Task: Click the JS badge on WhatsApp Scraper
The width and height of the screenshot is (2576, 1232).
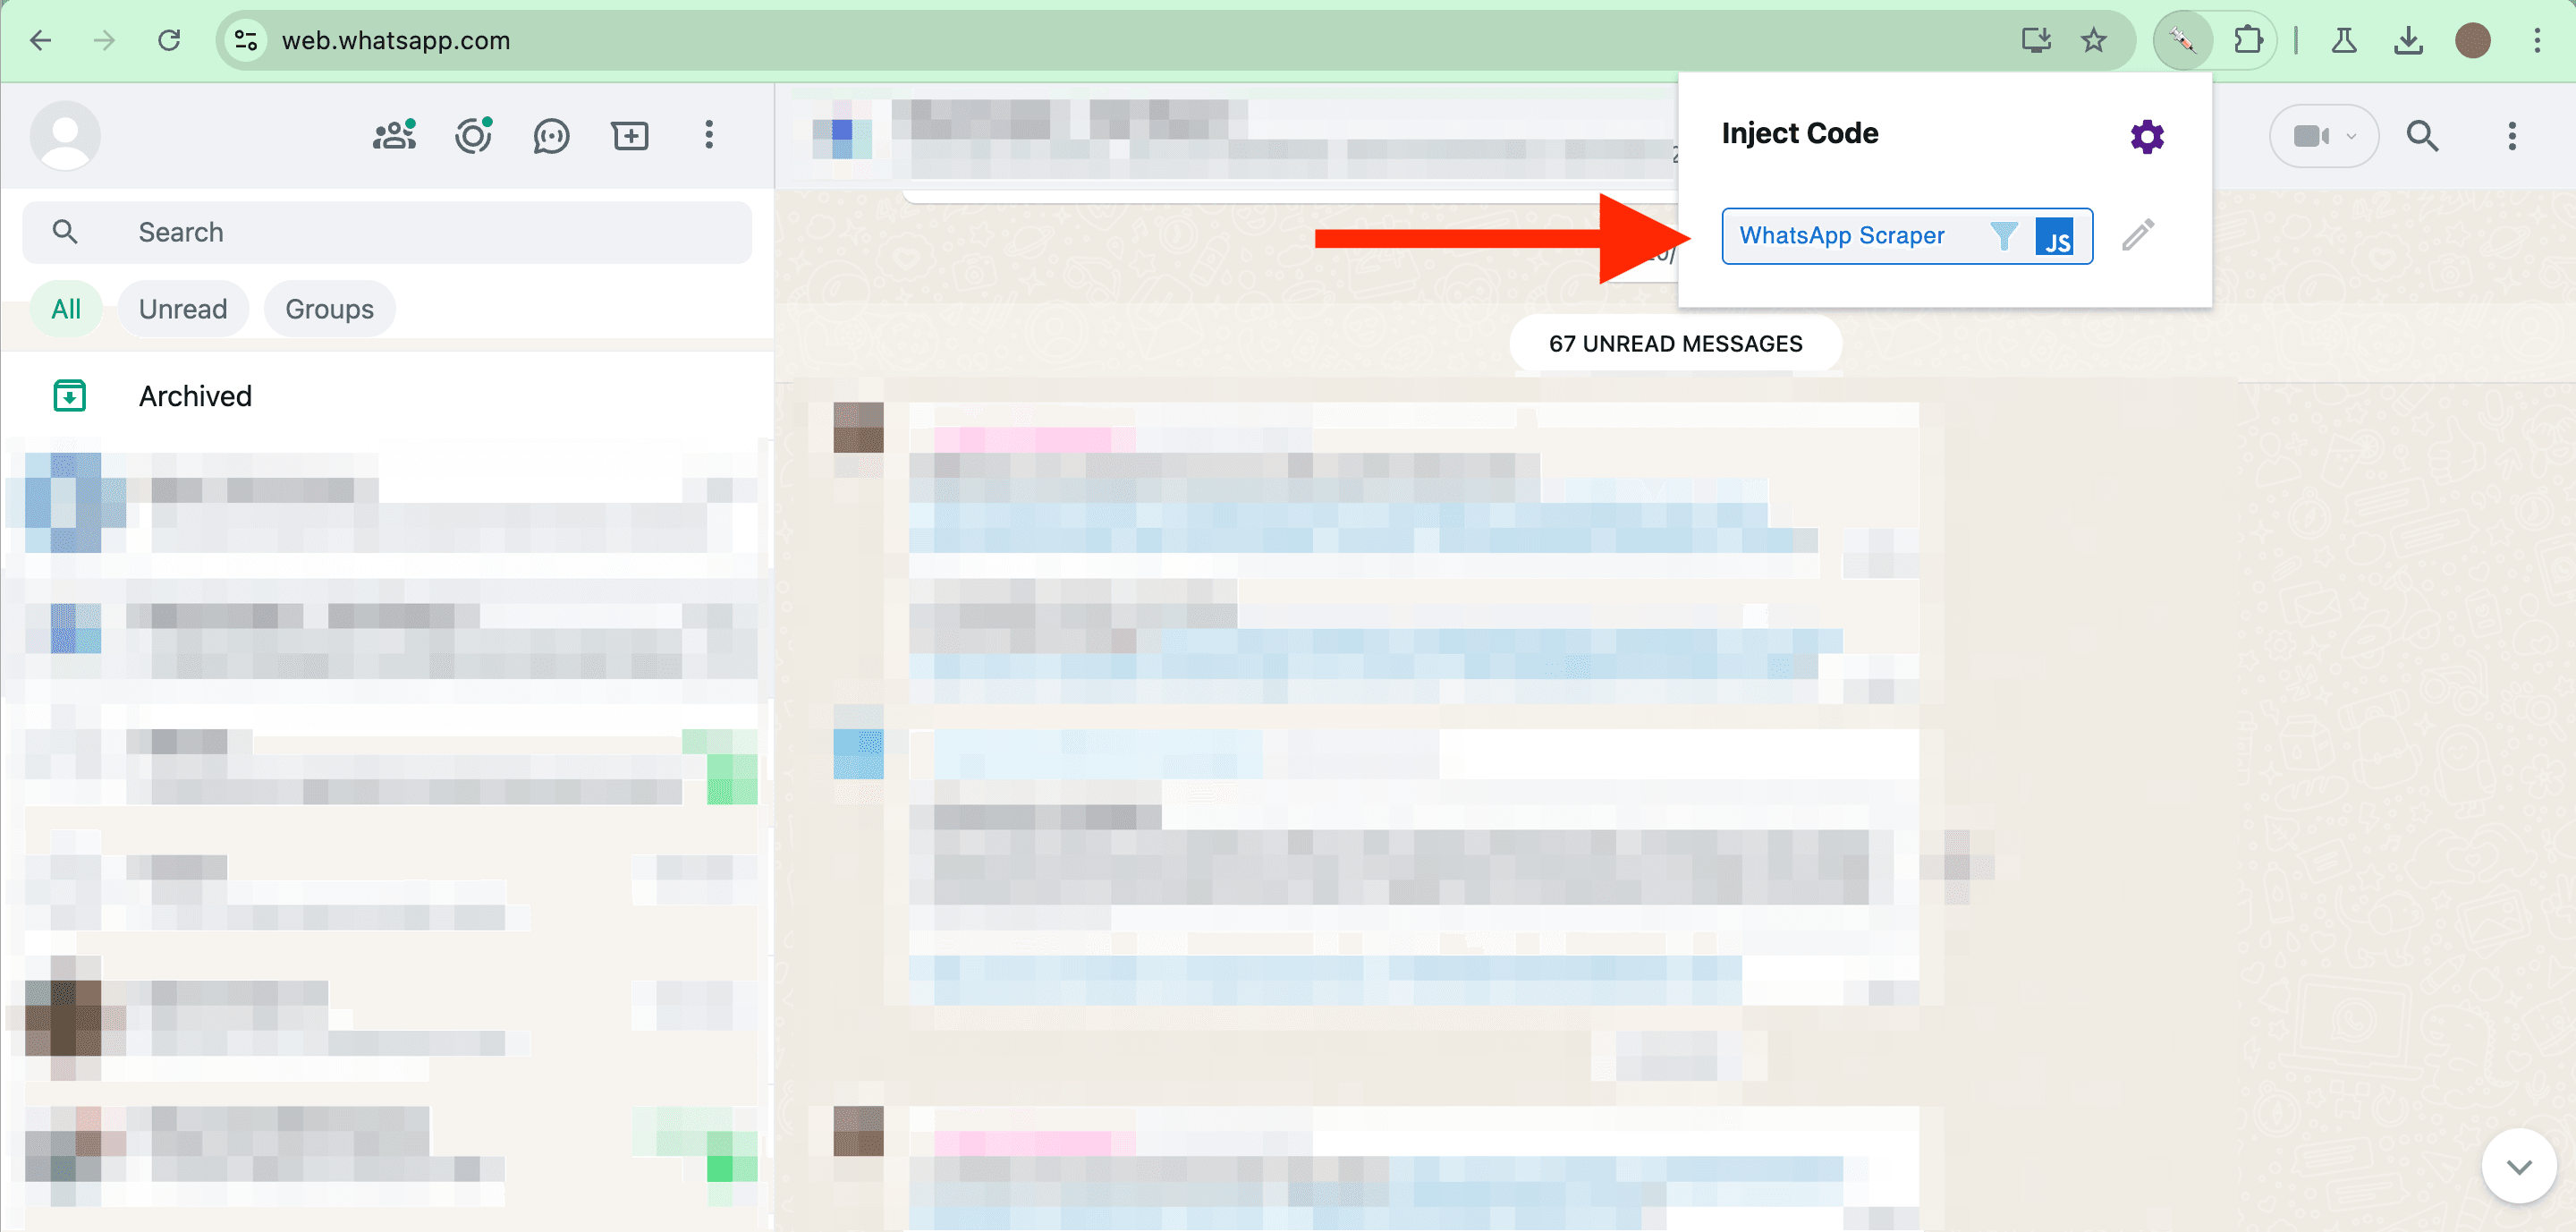Action: [x=2054, y=236]
